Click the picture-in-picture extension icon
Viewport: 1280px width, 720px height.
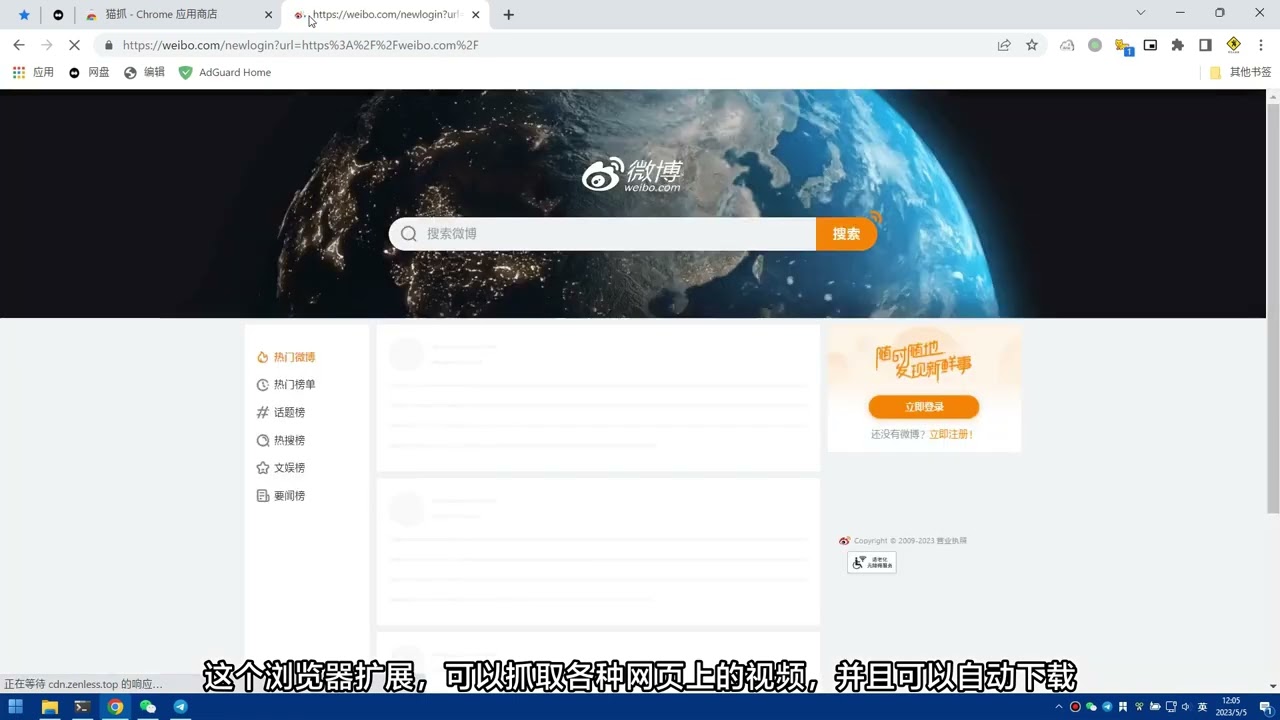(x=1150, y=45)
